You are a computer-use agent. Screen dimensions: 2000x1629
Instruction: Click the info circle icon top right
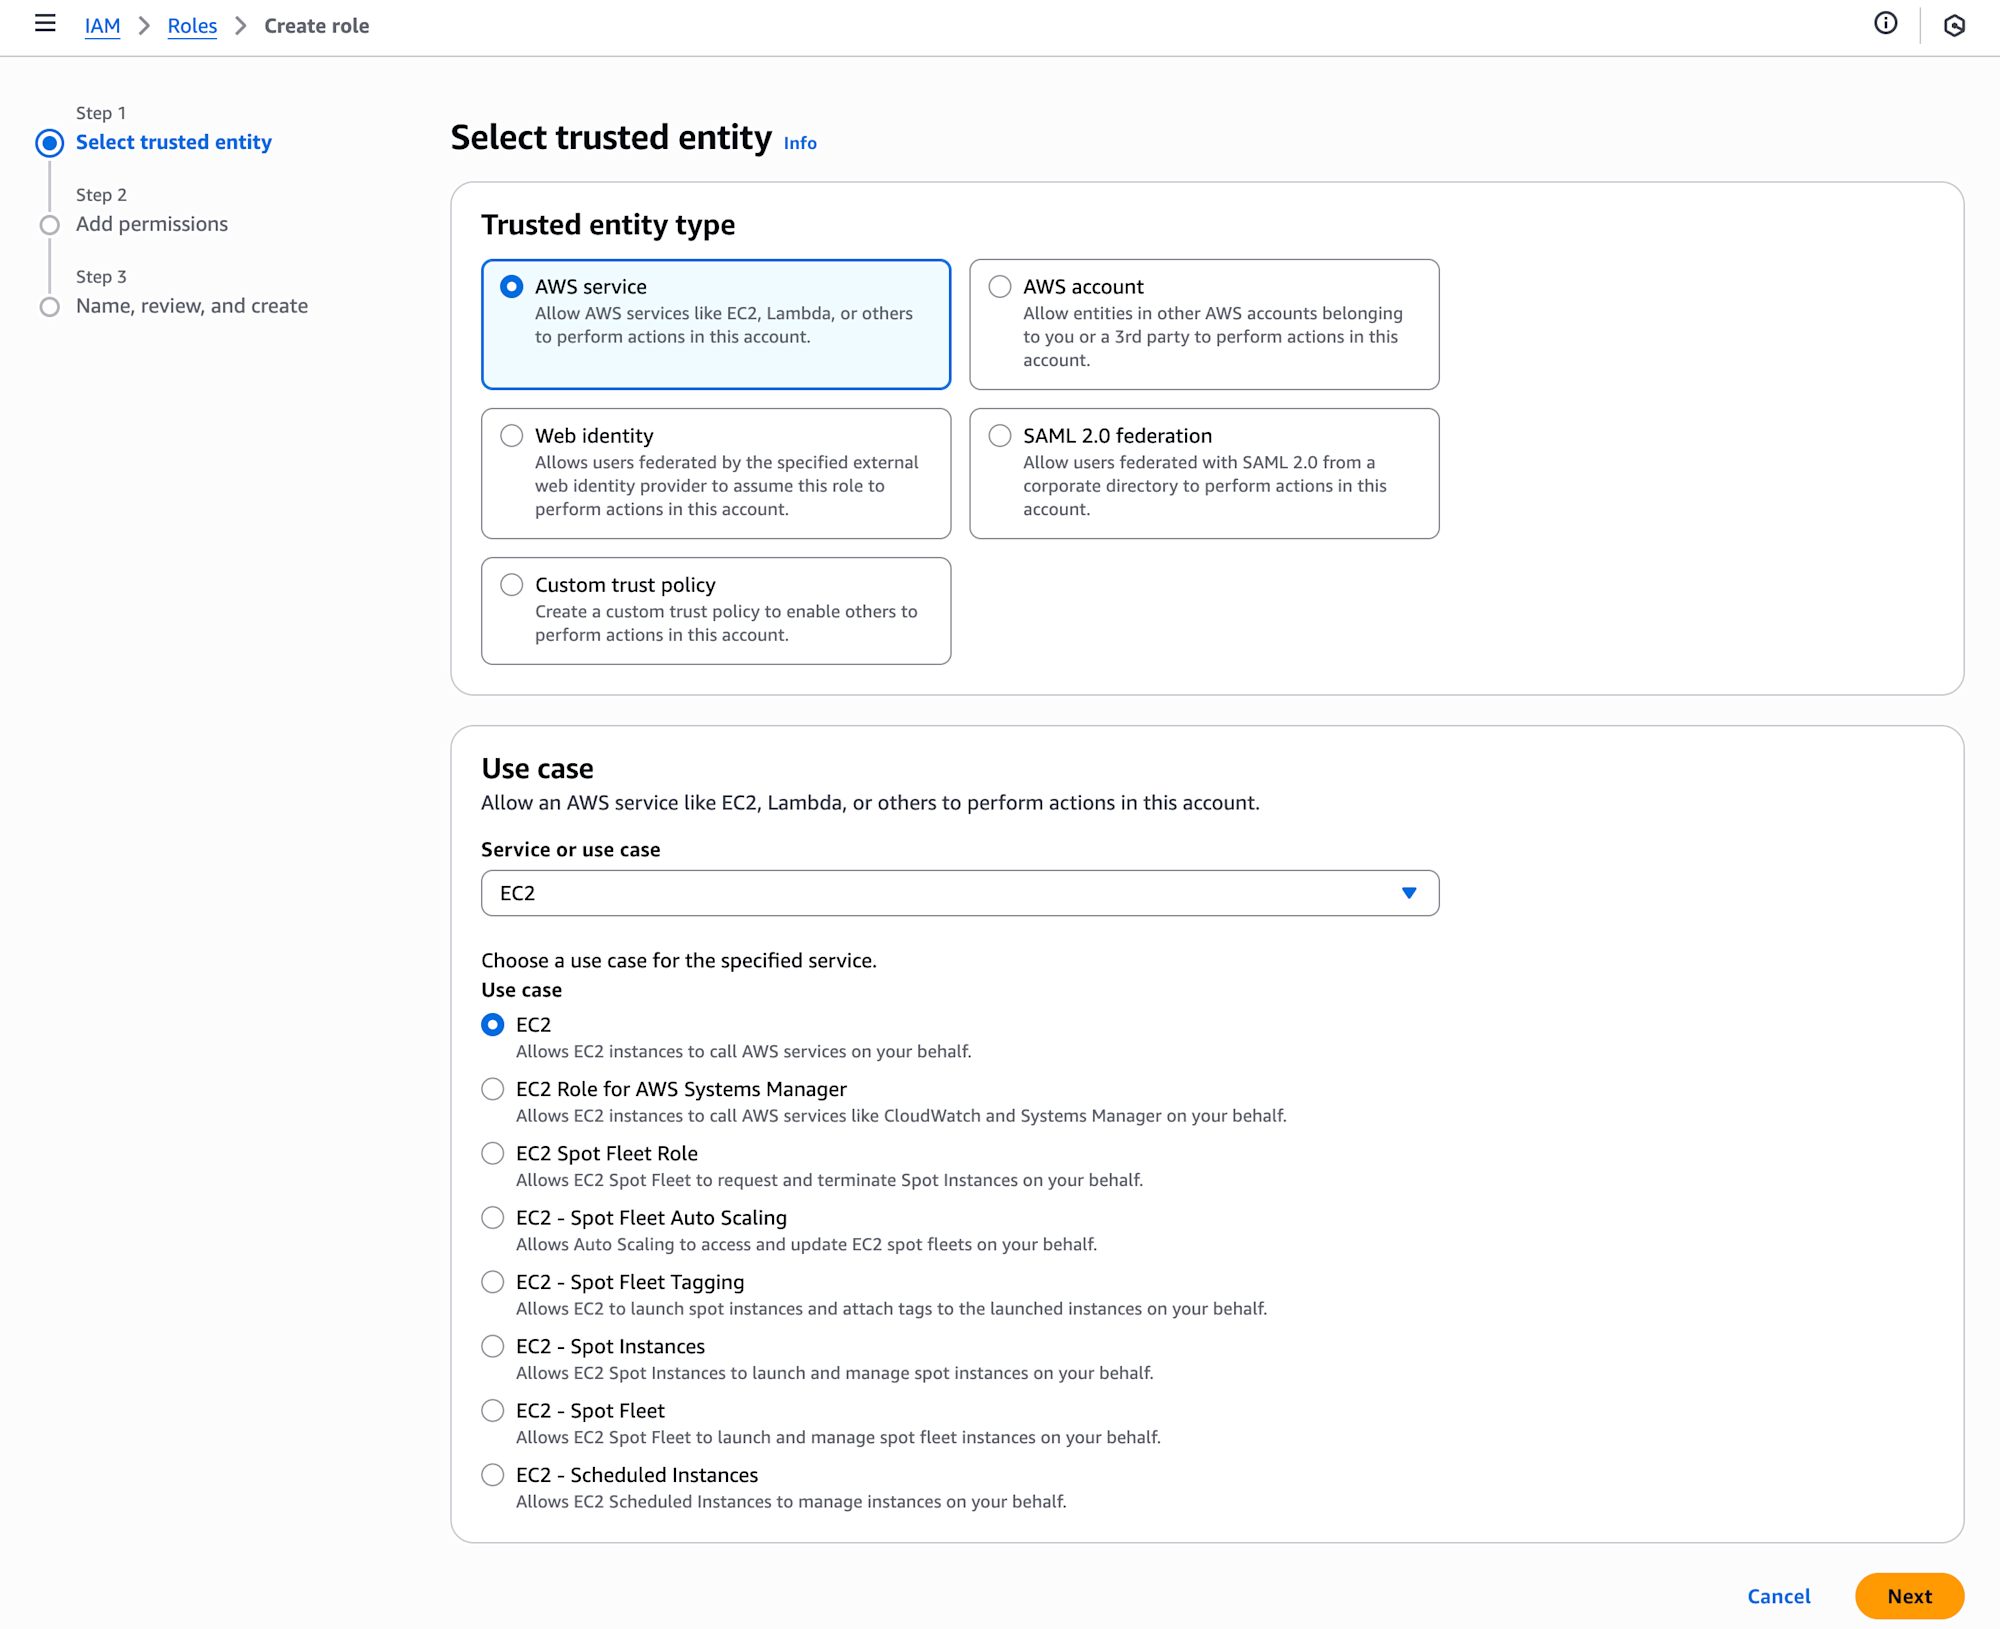1885,24
